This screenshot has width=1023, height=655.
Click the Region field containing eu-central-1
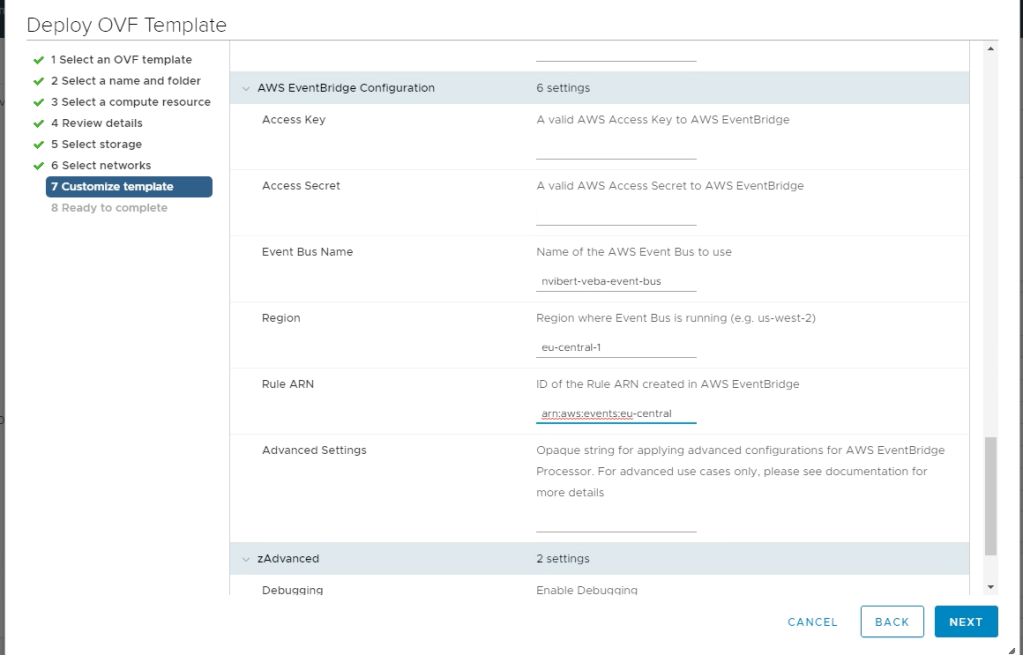[x=615, y=348]
